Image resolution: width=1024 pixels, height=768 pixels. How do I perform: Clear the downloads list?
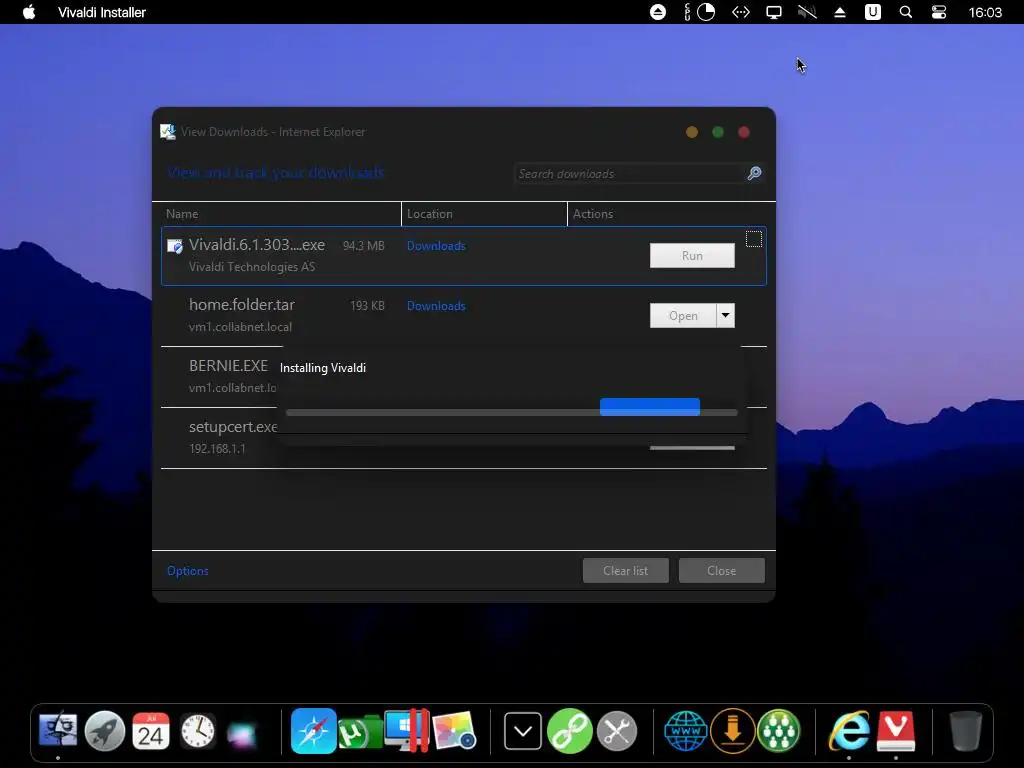tap(626, 570)
